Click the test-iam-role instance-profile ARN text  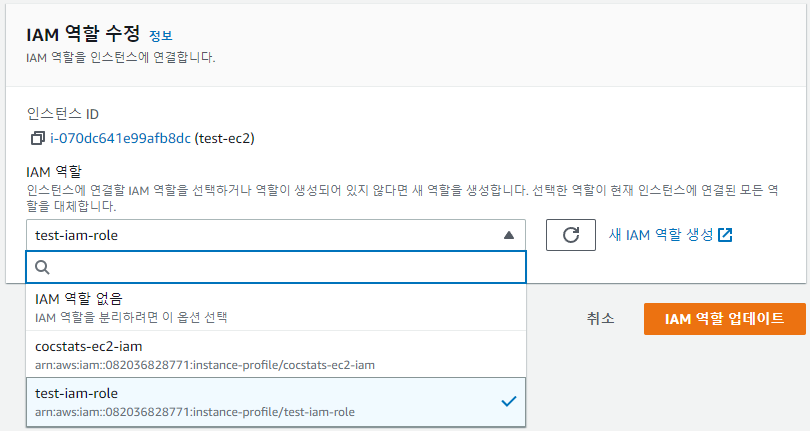click(195, 412)
